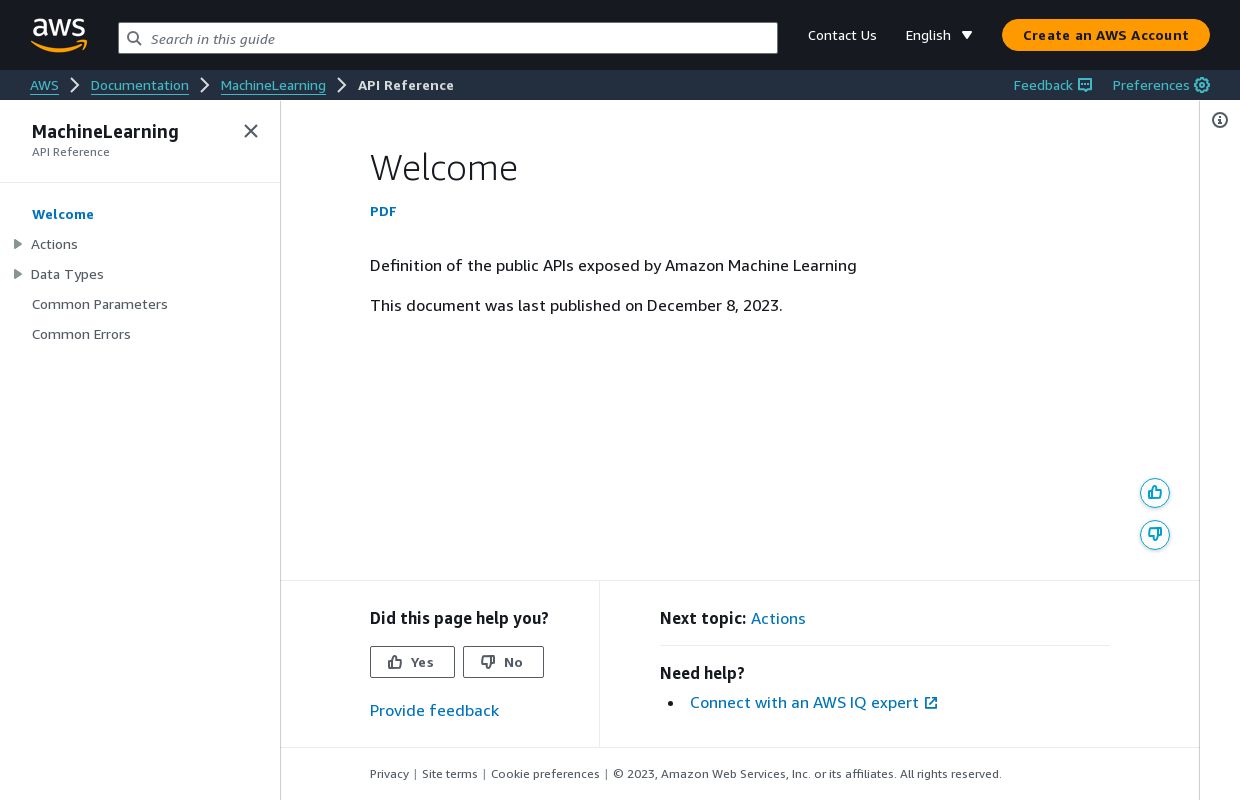Click the Feedback link in header bar
Viewport: 1240px width, 800px height.
click(1052, 85)
